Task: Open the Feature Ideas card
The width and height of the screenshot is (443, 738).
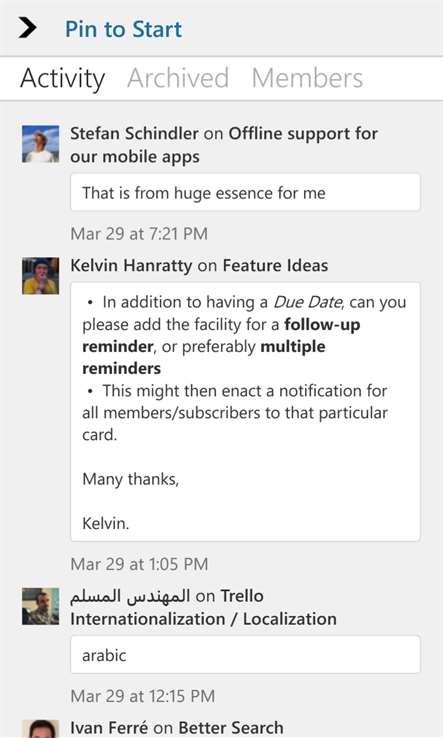Action: (x=275, y=266)
